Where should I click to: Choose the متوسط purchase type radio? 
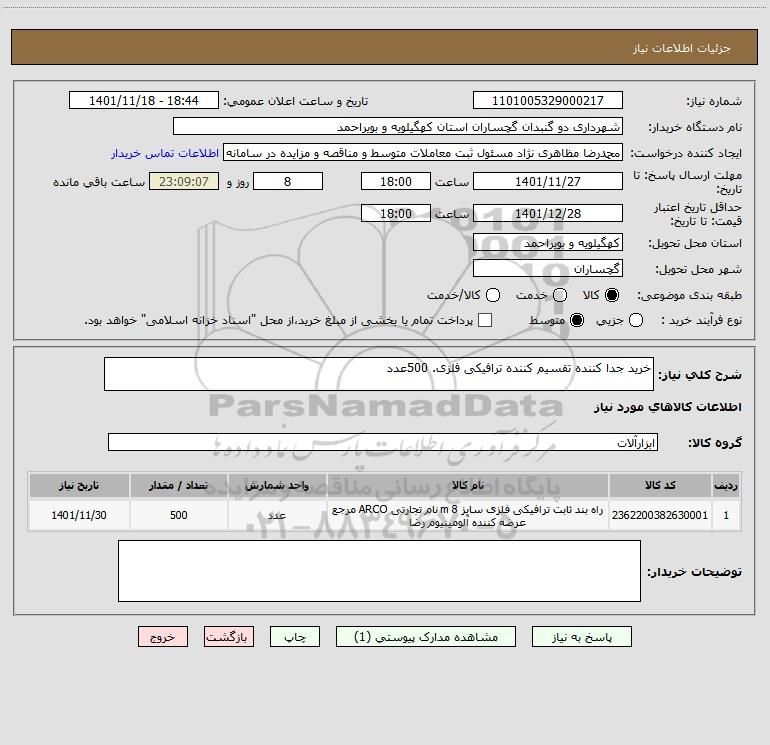(577, 320)
